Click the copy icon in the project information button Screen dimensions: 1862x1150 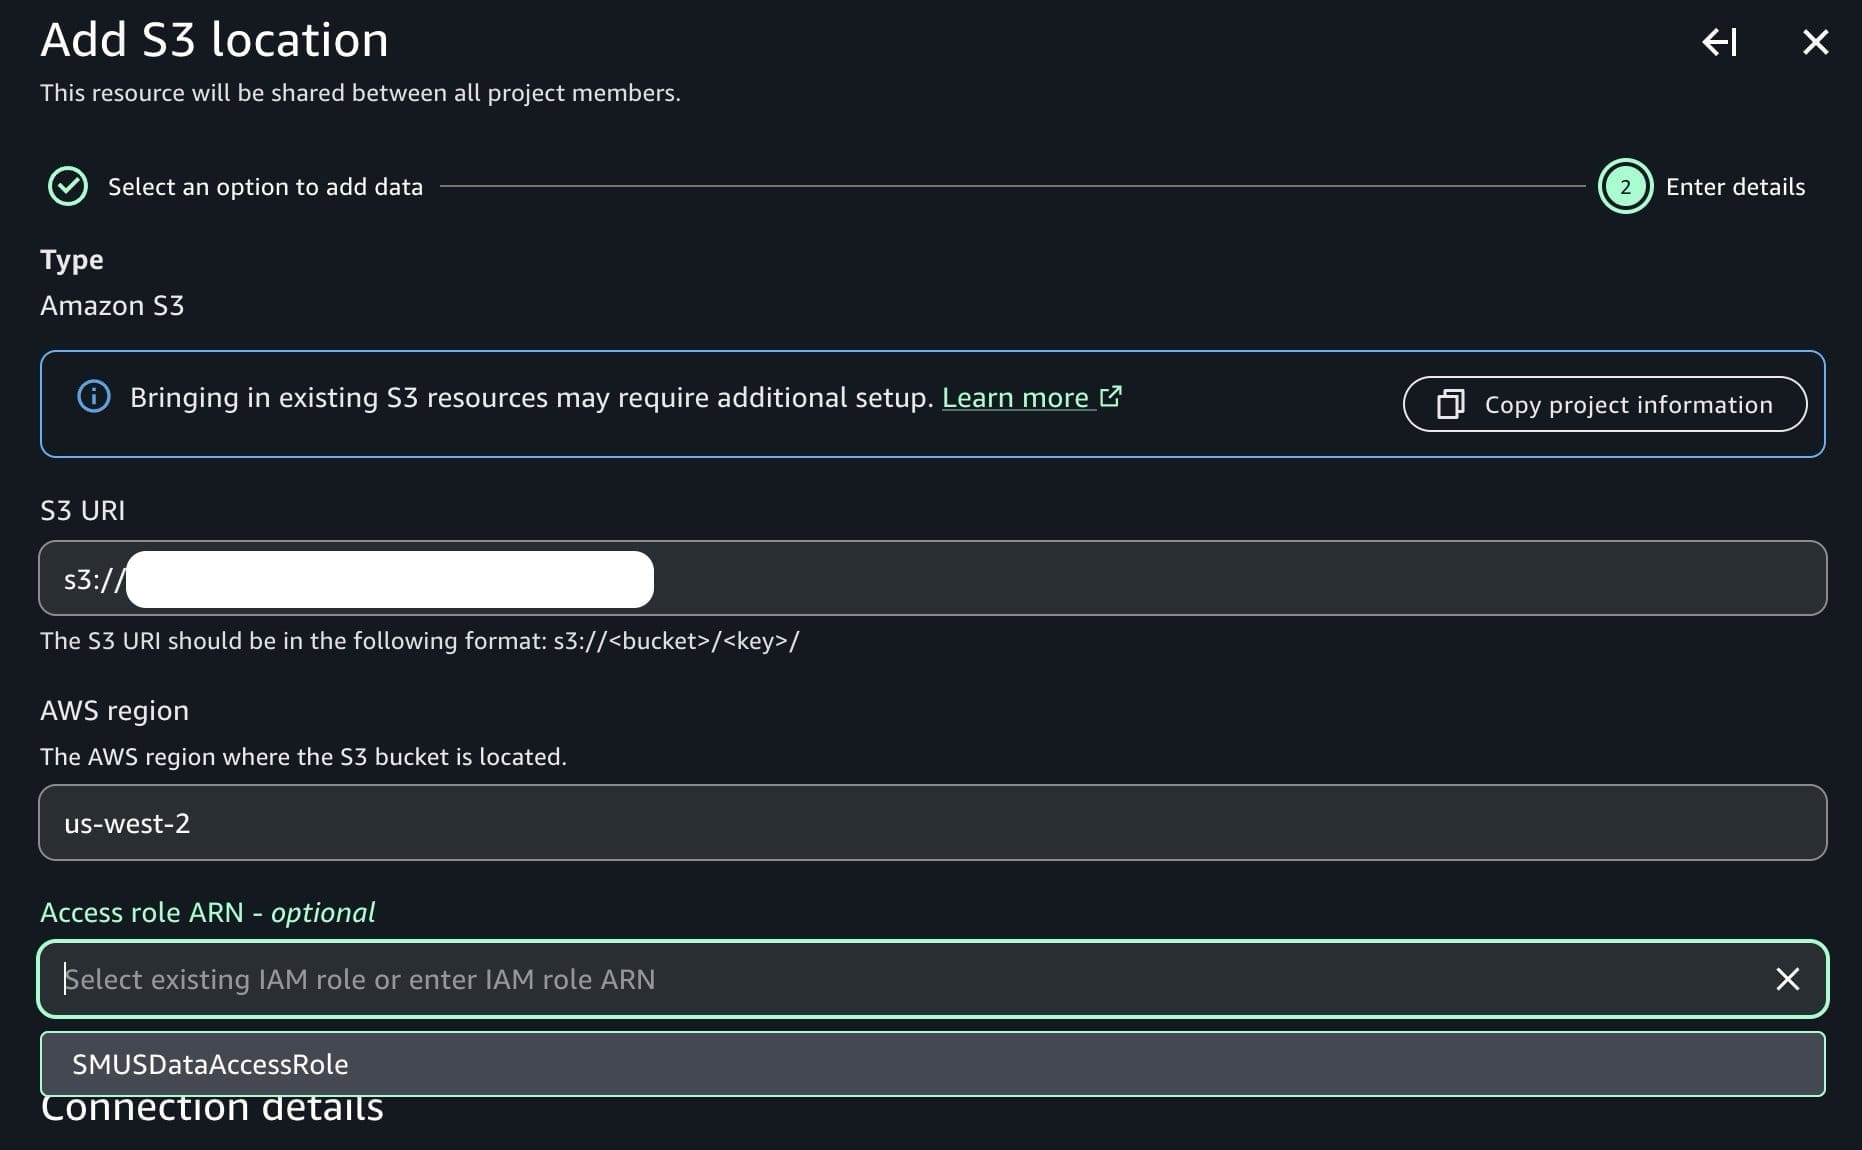click(1450, 404)
